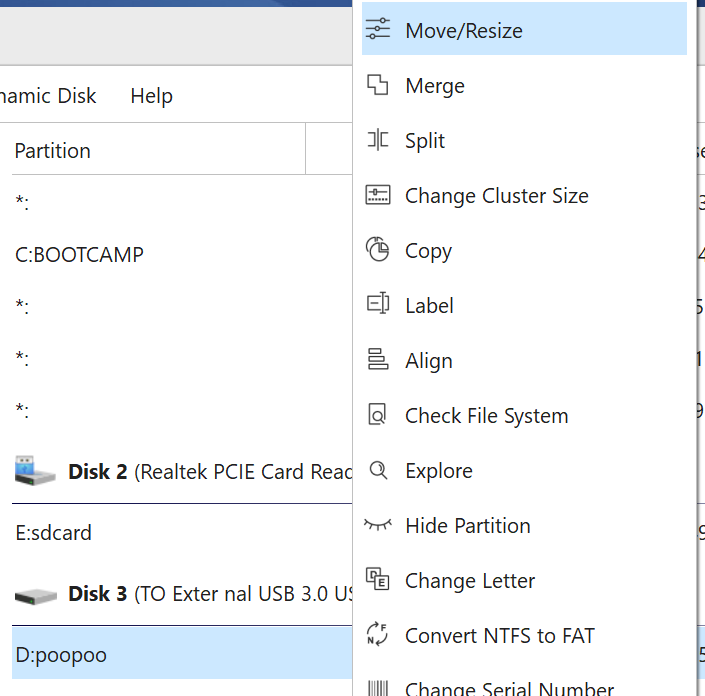Click the Label icon in context menu
This screenshot has height=696, width=705.
[378, 305]
